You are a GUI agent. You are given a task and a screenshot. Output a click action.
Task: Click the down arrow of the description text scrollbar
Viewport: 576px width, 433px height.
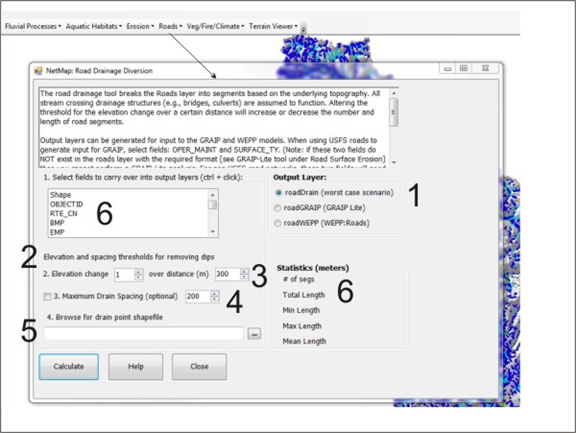[394, 162]
